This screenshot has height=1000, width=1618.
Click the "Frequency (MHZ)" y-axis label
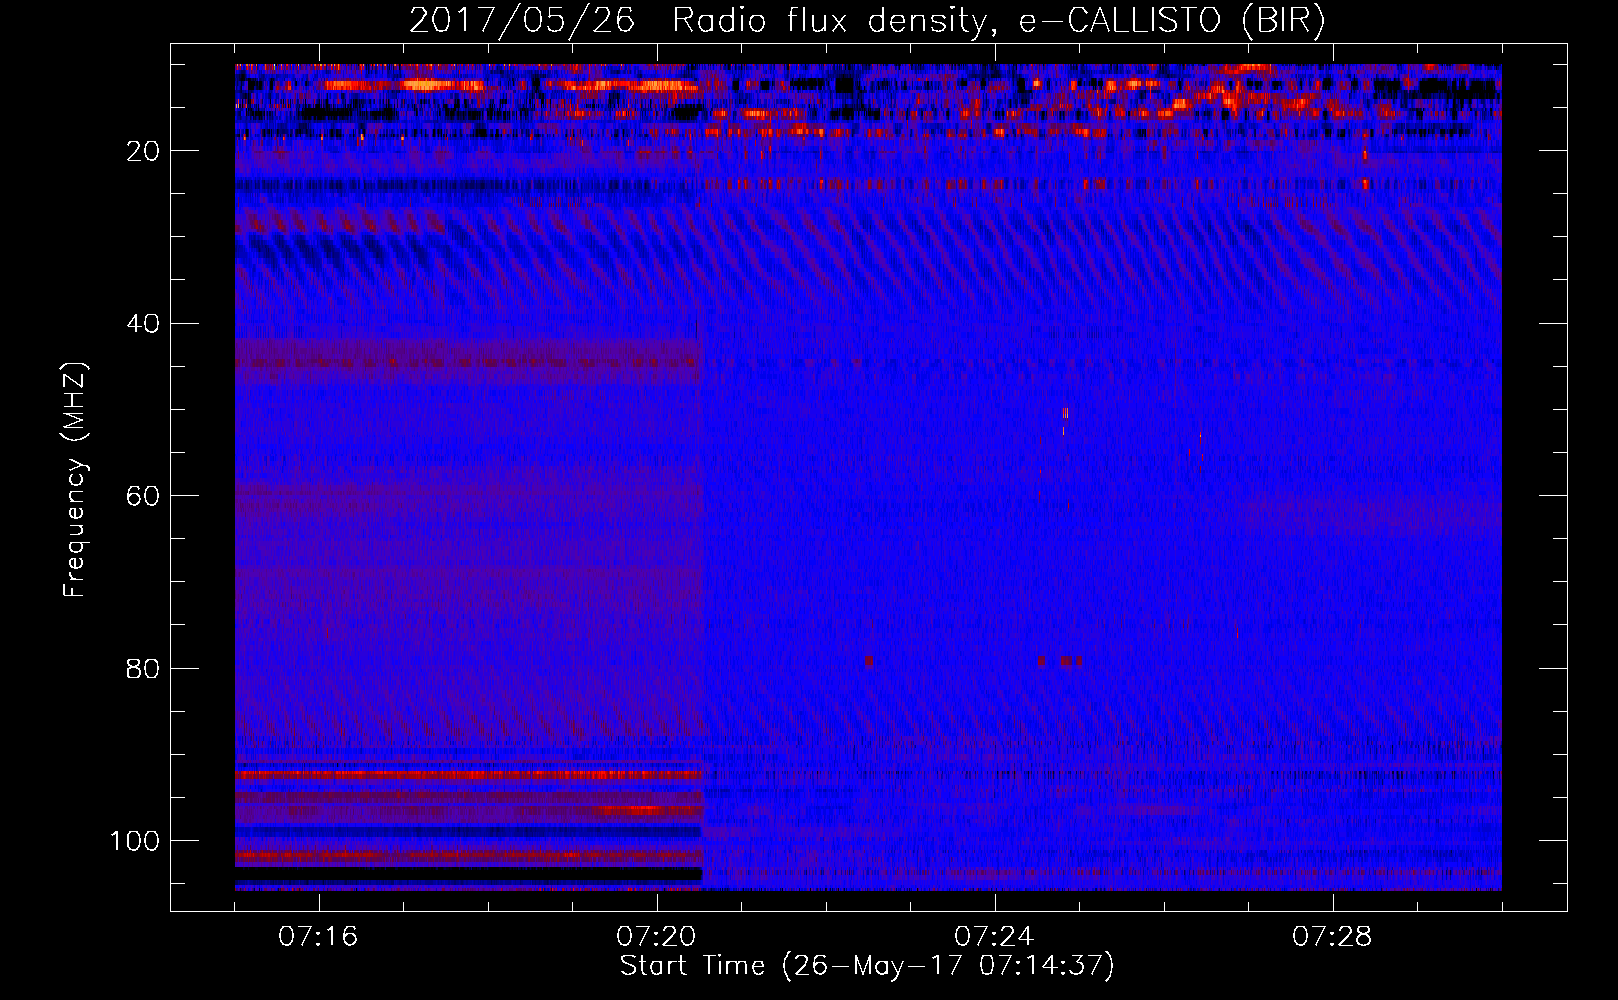pos(76,479)
